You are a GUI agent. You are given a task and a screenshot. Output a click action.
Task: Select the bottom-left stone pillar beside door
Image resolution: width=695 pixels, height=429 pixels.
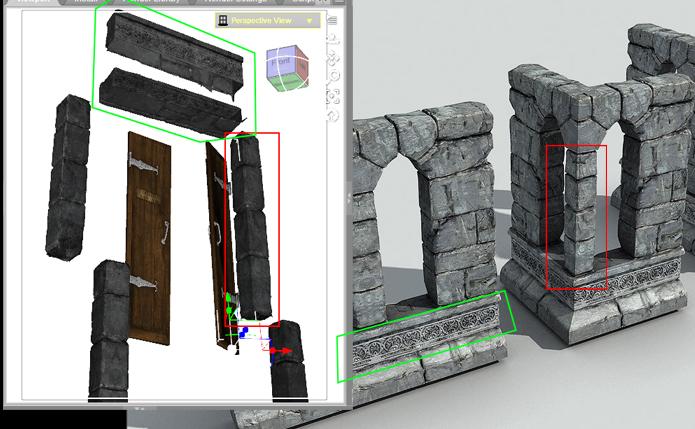pyautogui.click(x=109, y=331)
